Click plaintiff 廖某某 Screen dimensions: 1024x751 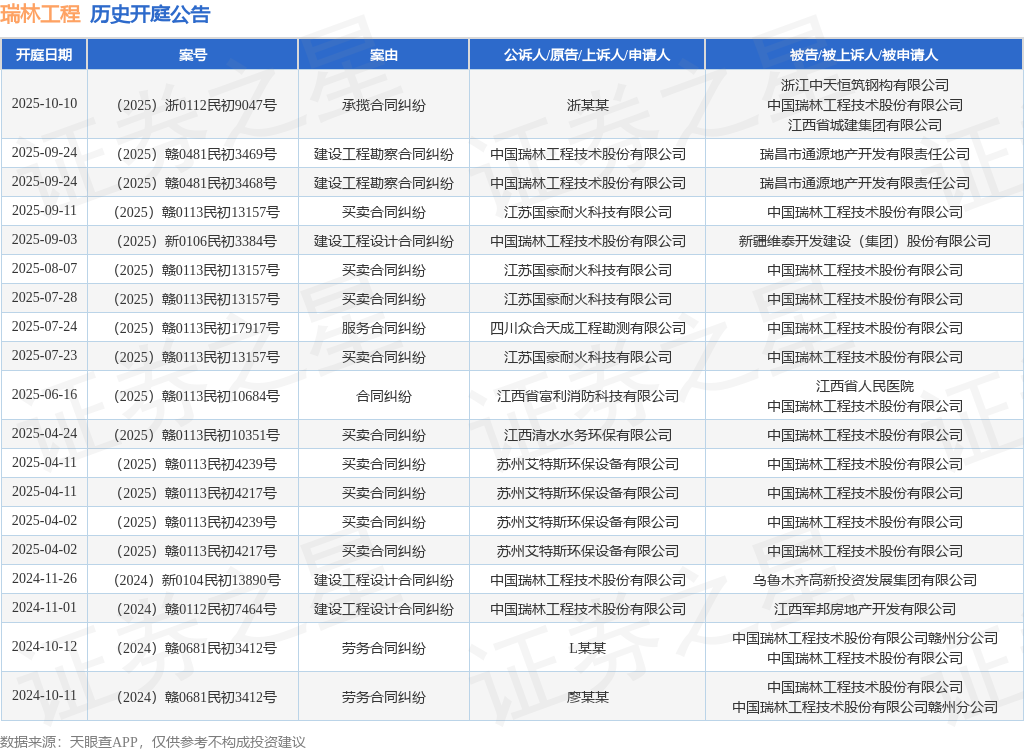click(587, 697)
